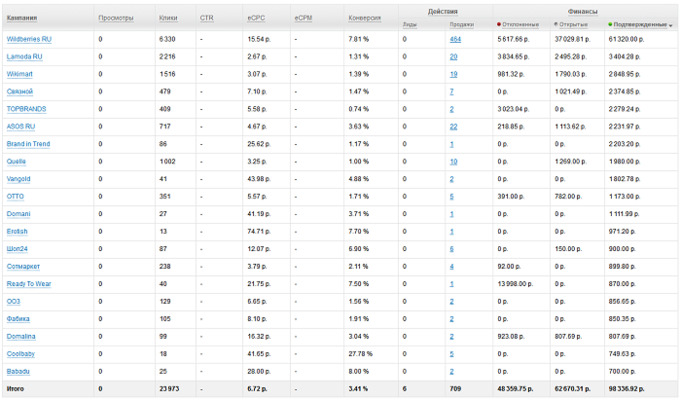The width and height of the screenshot is (681, 400).
Task: Sort by Лиды sub-column header
Action: pyautogui.click(x=410, y=25)
